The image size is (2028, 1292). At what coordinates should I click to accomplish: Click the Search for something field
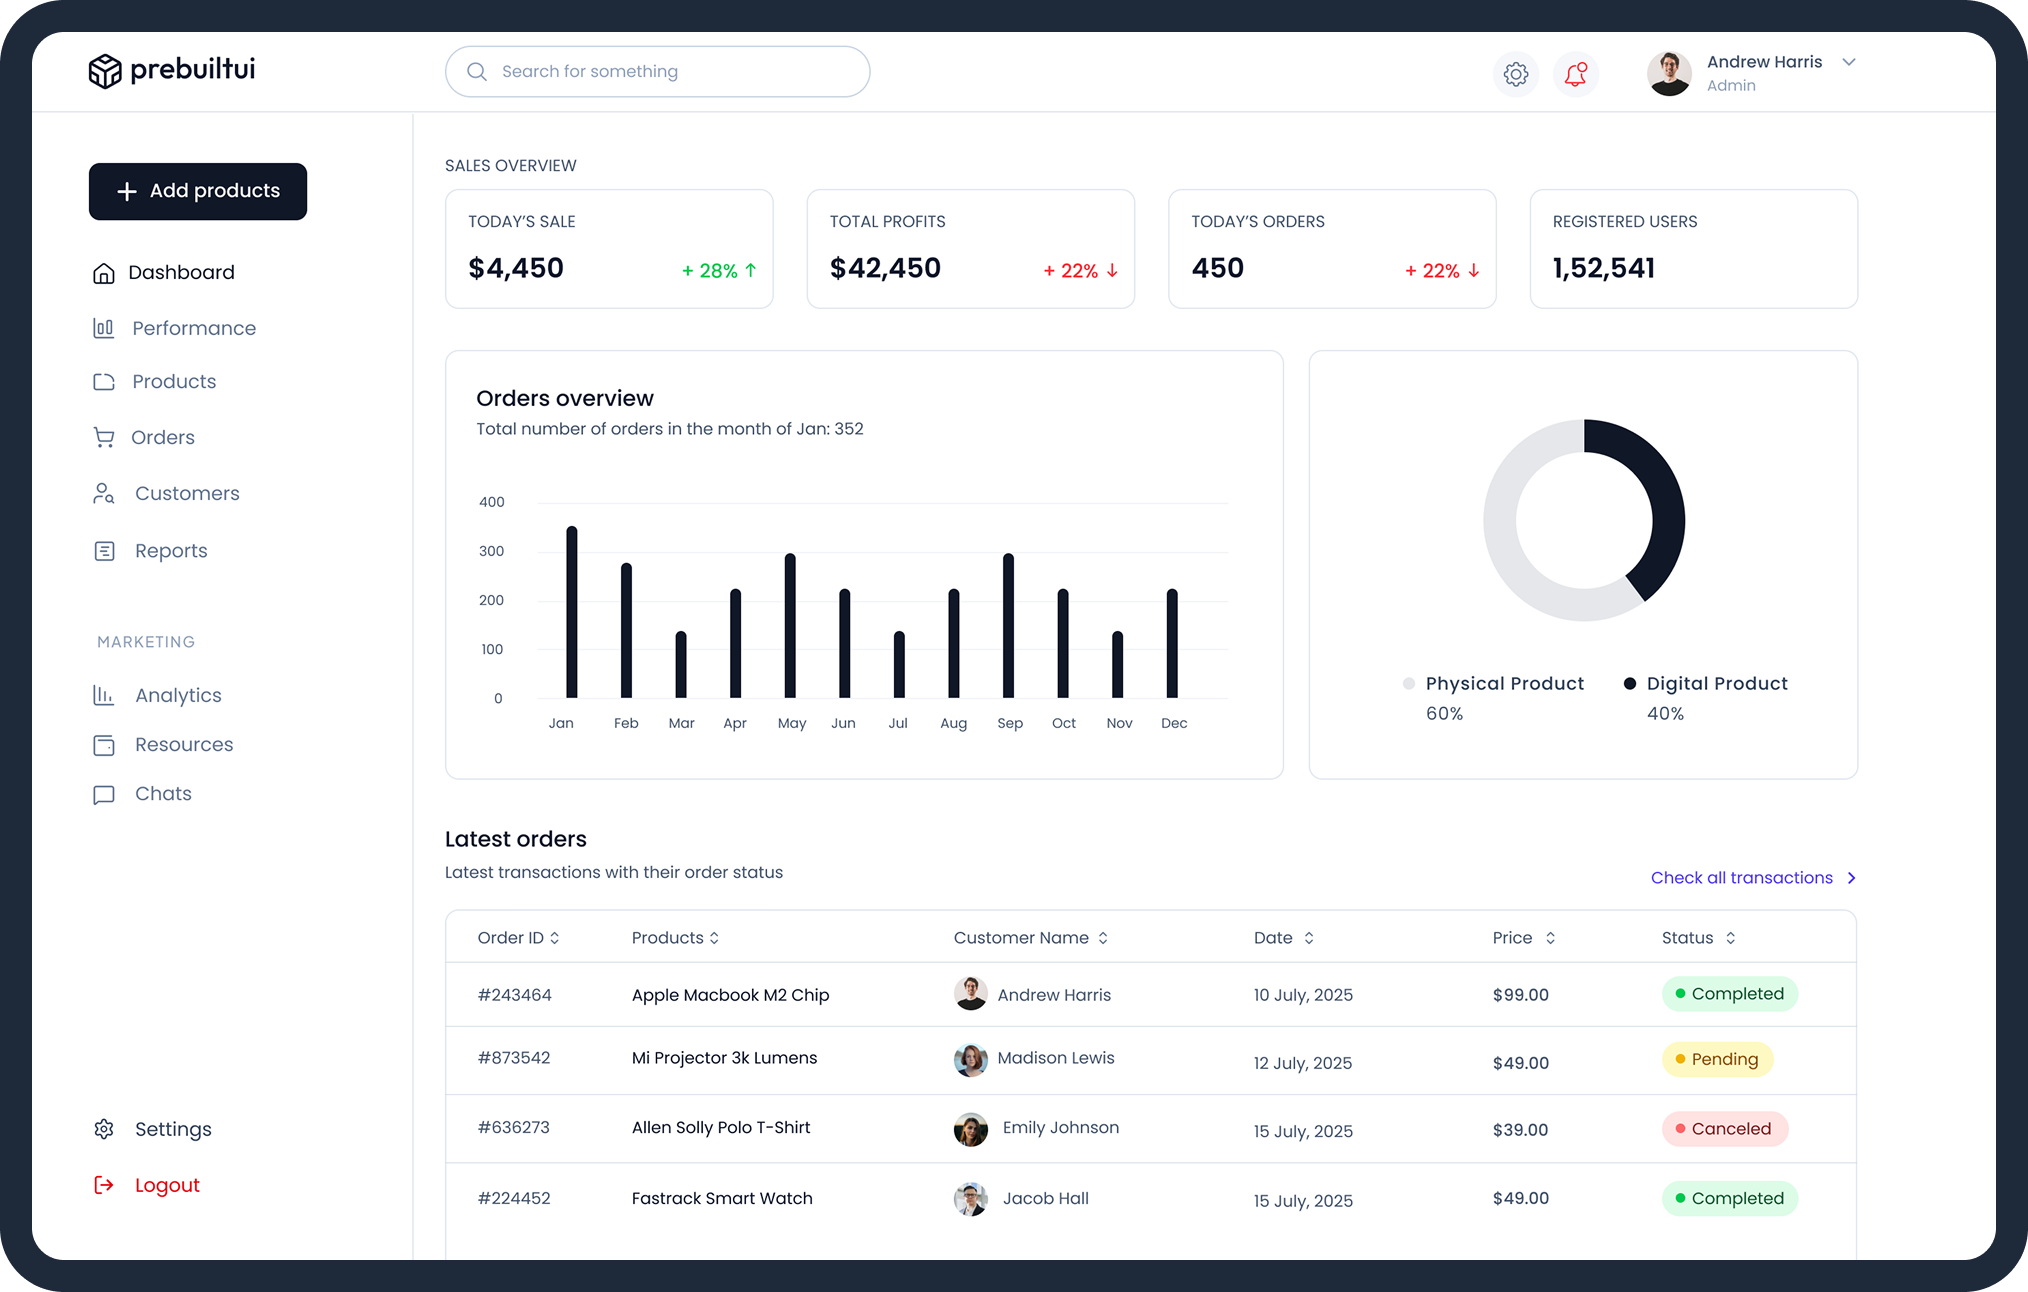657,72
